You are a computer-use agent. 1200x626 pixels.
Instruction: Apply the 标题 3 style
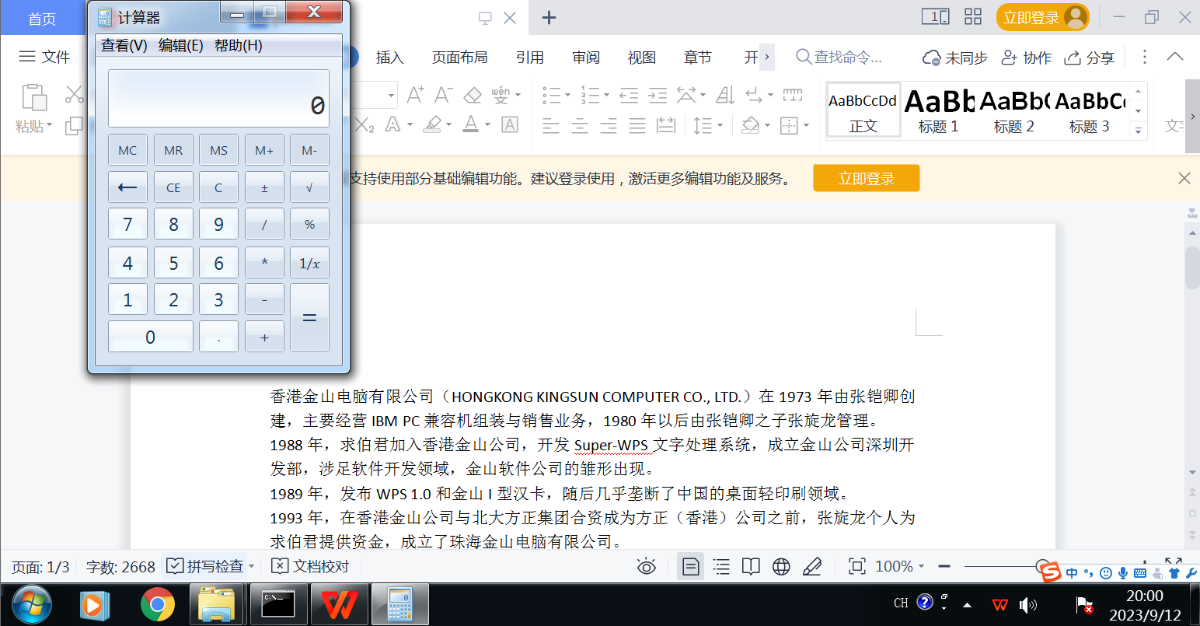click(1089, 110)
